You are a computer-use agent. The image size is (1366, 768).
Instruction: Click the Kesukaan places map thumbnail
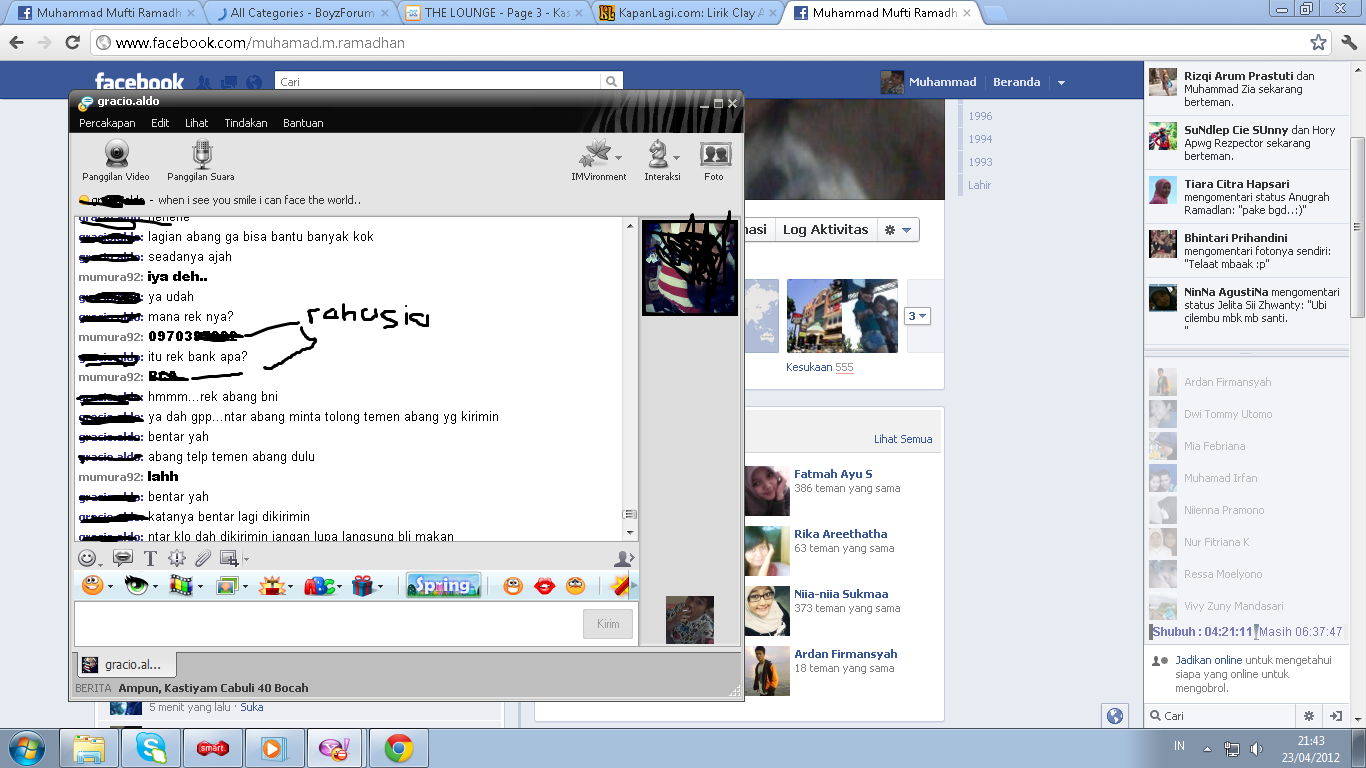[761, 316]
